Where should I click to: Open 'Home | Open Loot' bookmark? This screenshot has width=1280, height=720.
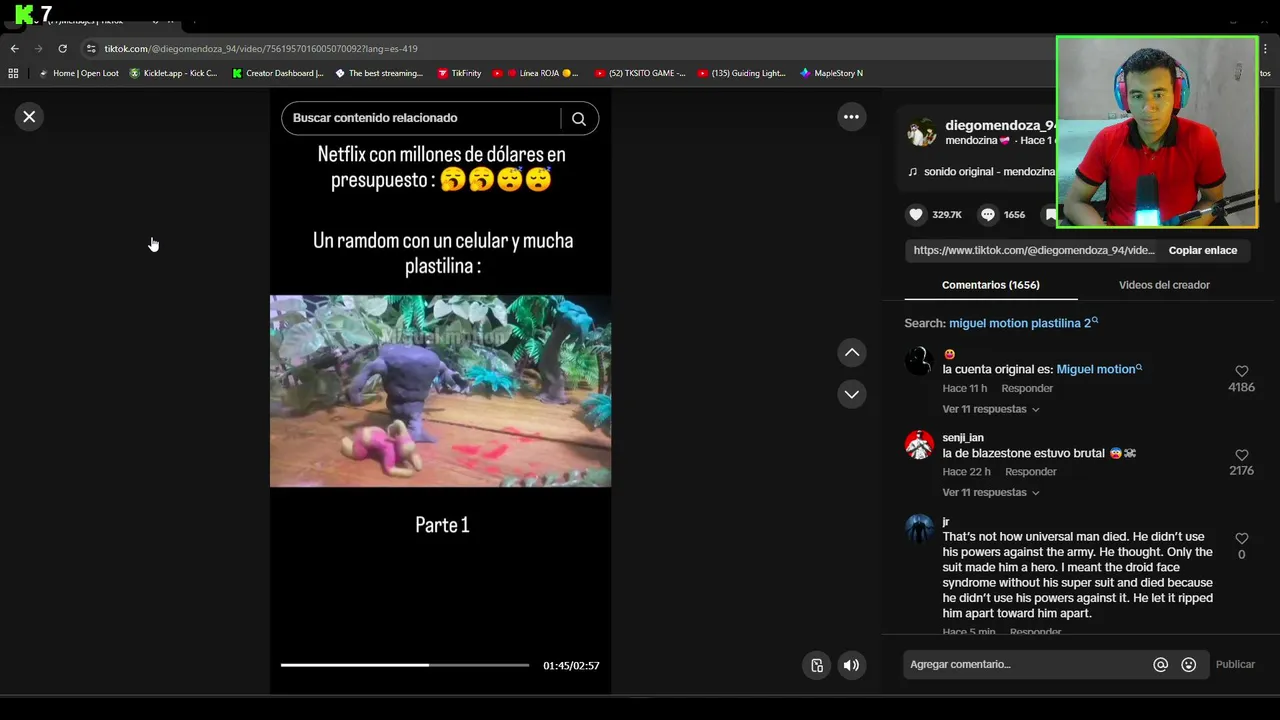click(x=78, y=73)
